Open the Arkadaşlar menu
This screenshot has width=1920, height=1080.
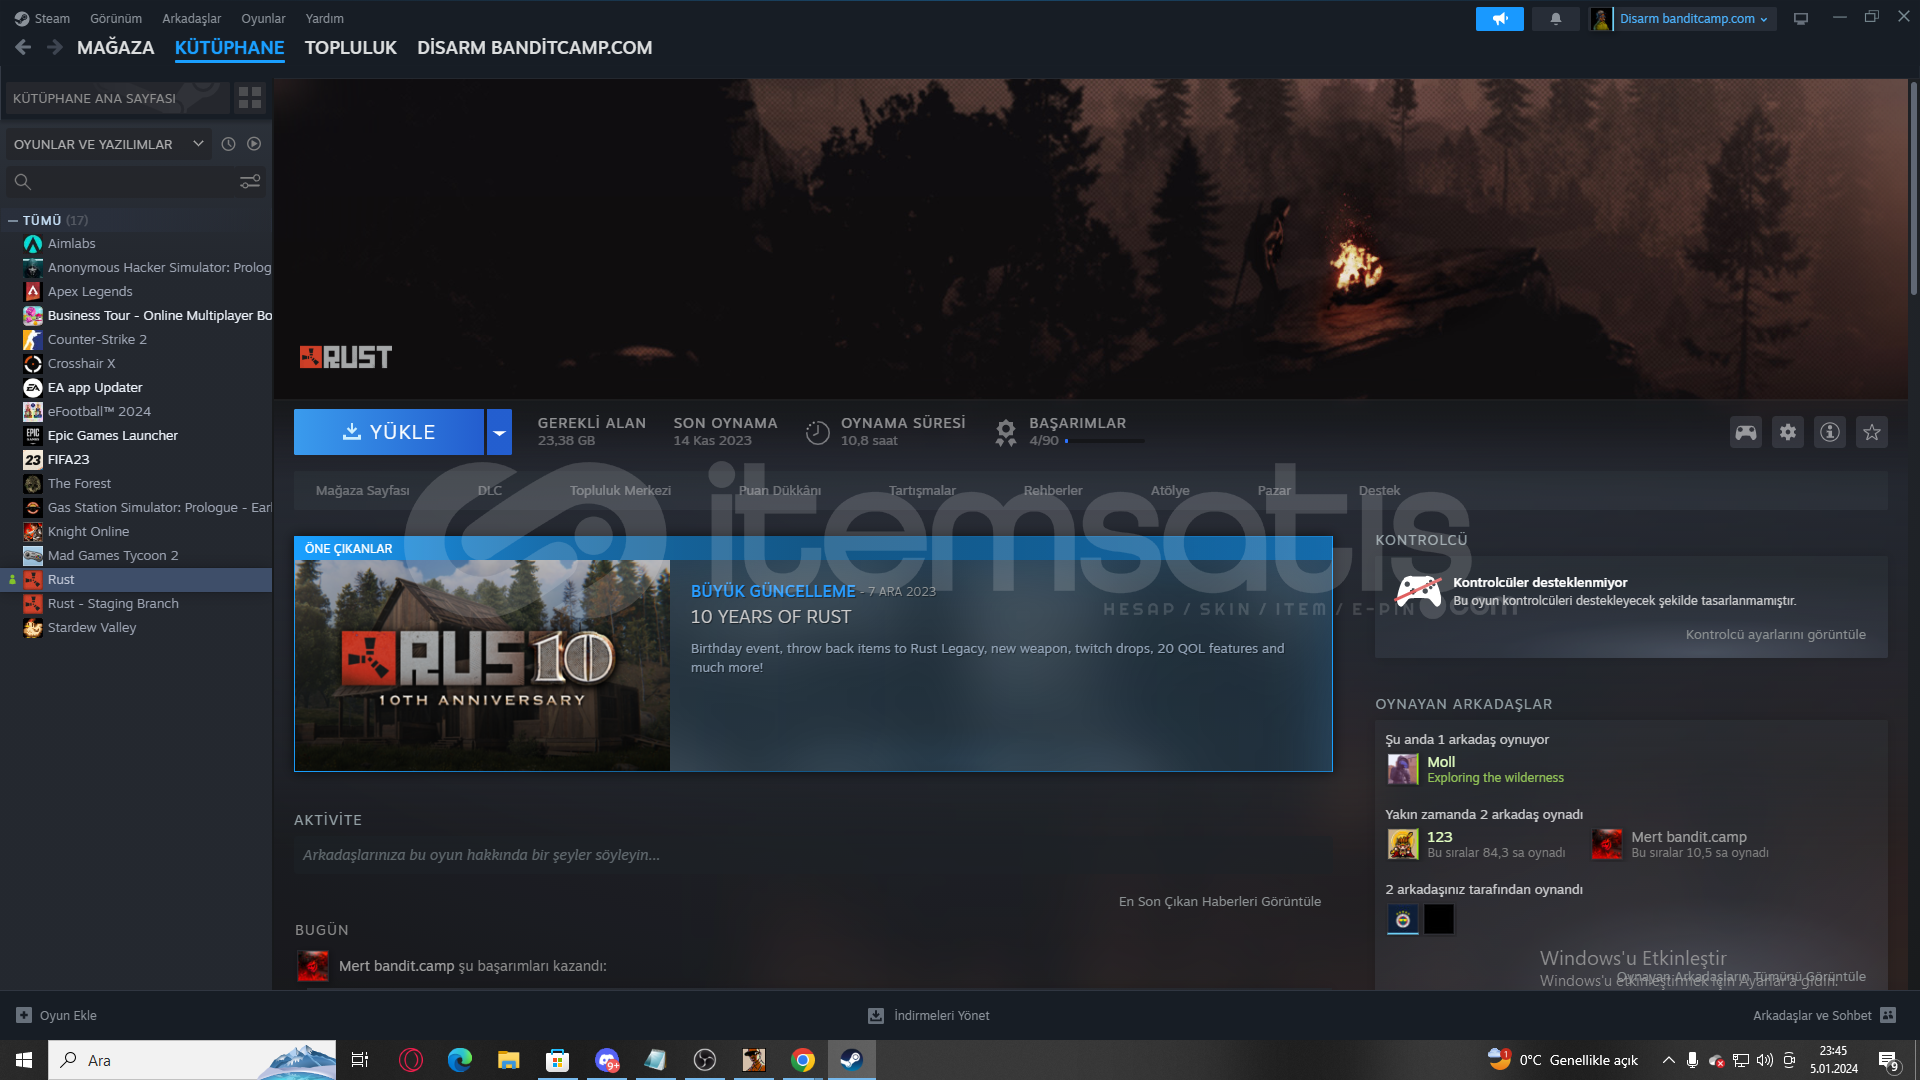(x=192, y=19)
